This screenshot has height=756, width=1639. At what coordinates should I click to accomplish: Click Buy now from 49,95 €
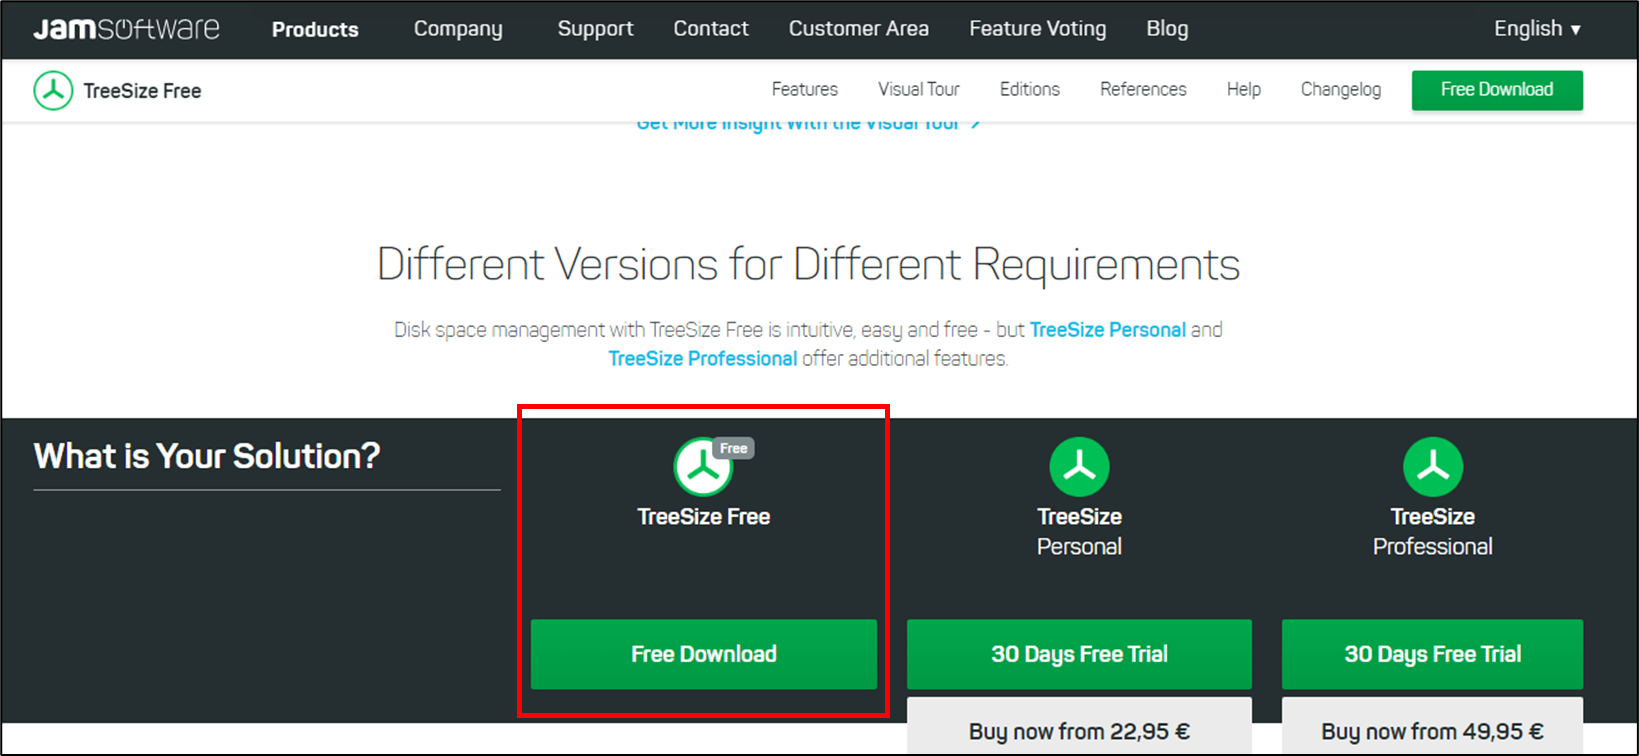coord(1432,726)
